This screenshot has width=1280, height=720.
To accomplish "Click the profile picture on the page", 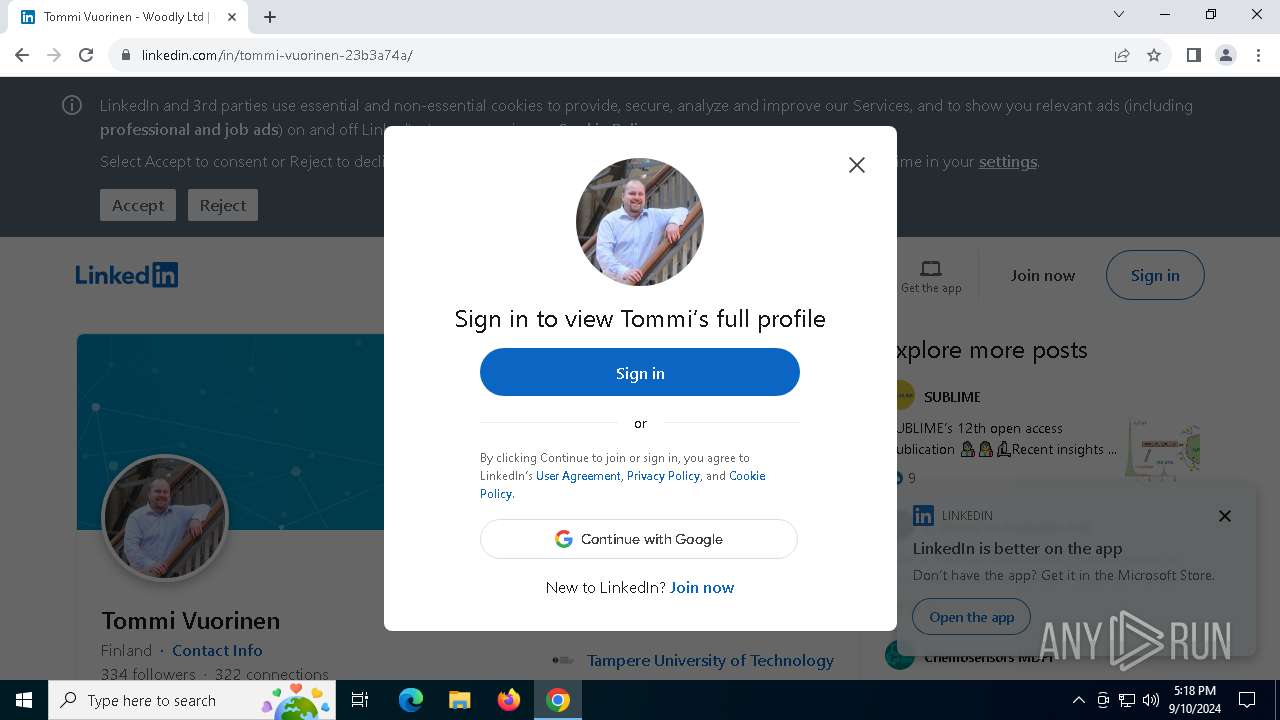I will (165, 517).
